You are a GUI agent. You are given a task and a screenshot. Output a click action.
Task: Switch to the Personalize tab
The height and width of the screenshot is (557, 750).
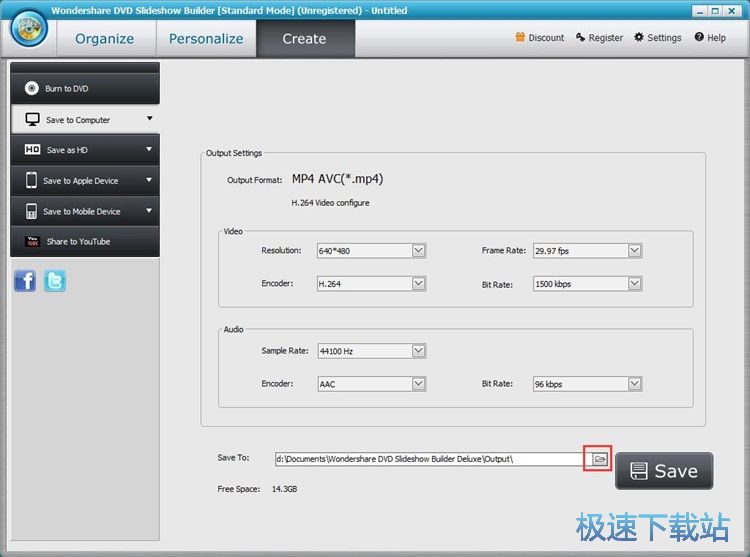tap(206, 39)
